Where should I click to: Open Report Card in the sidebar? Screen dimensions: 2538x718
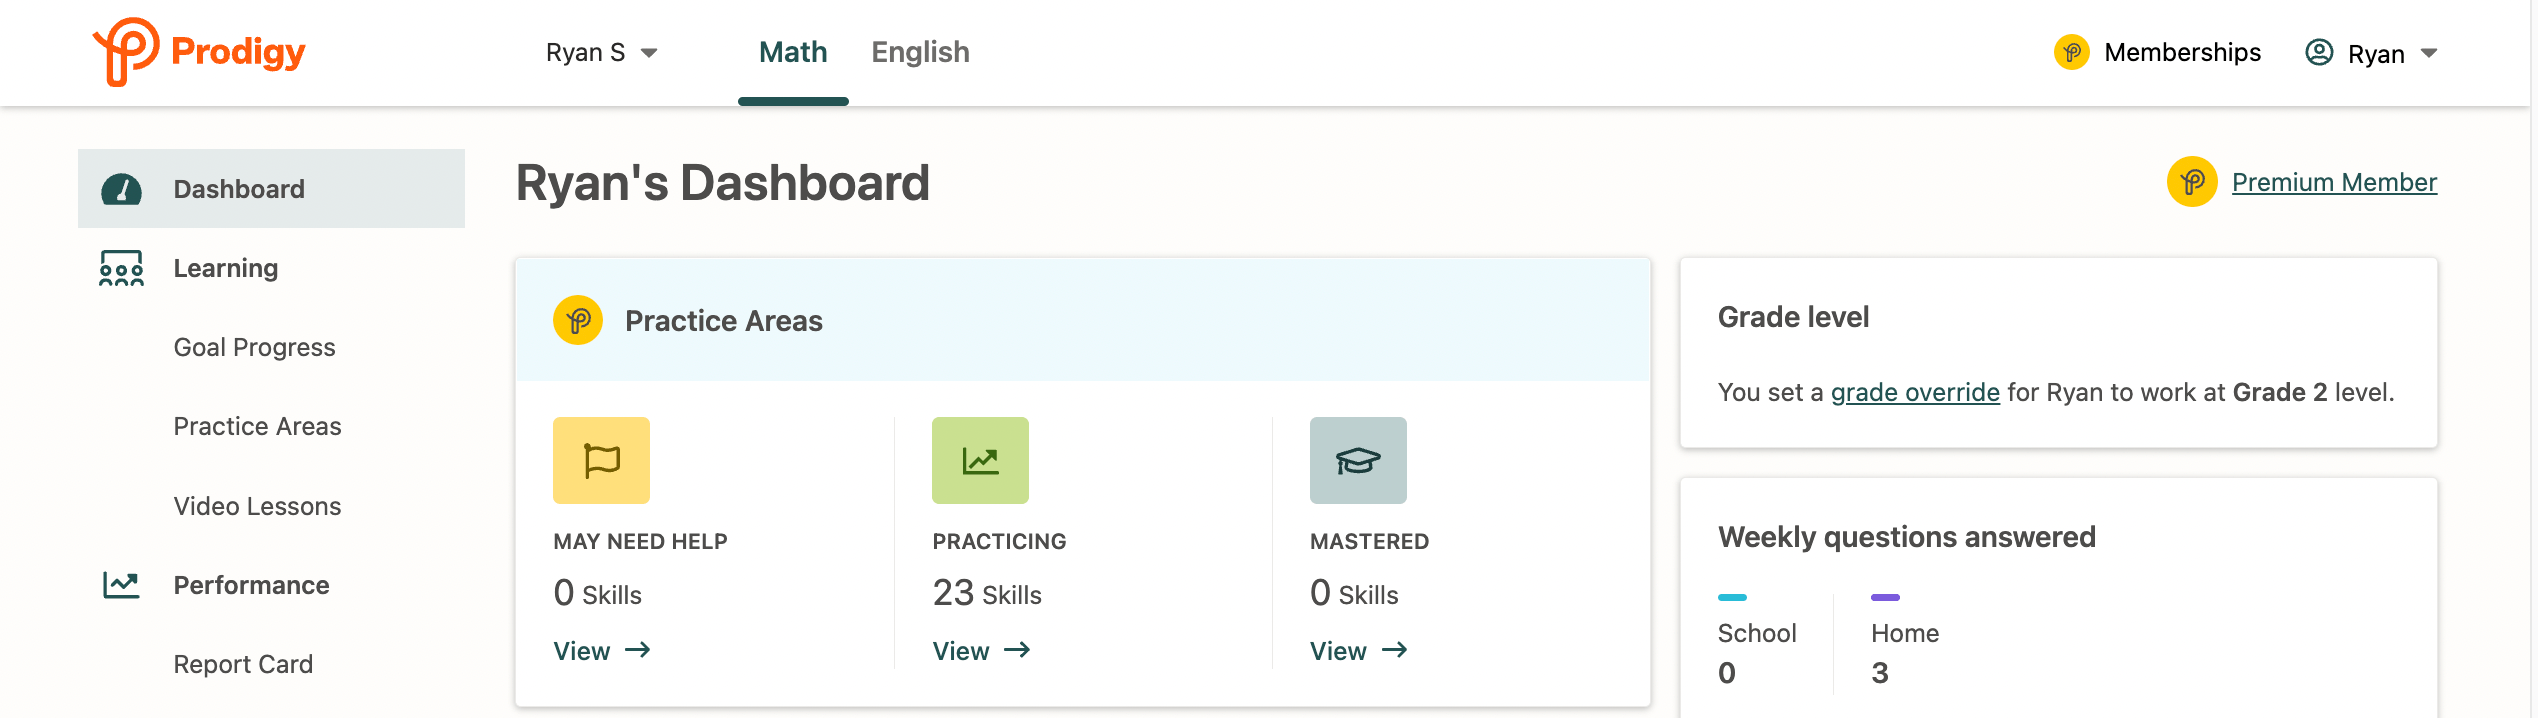(243, 664)
